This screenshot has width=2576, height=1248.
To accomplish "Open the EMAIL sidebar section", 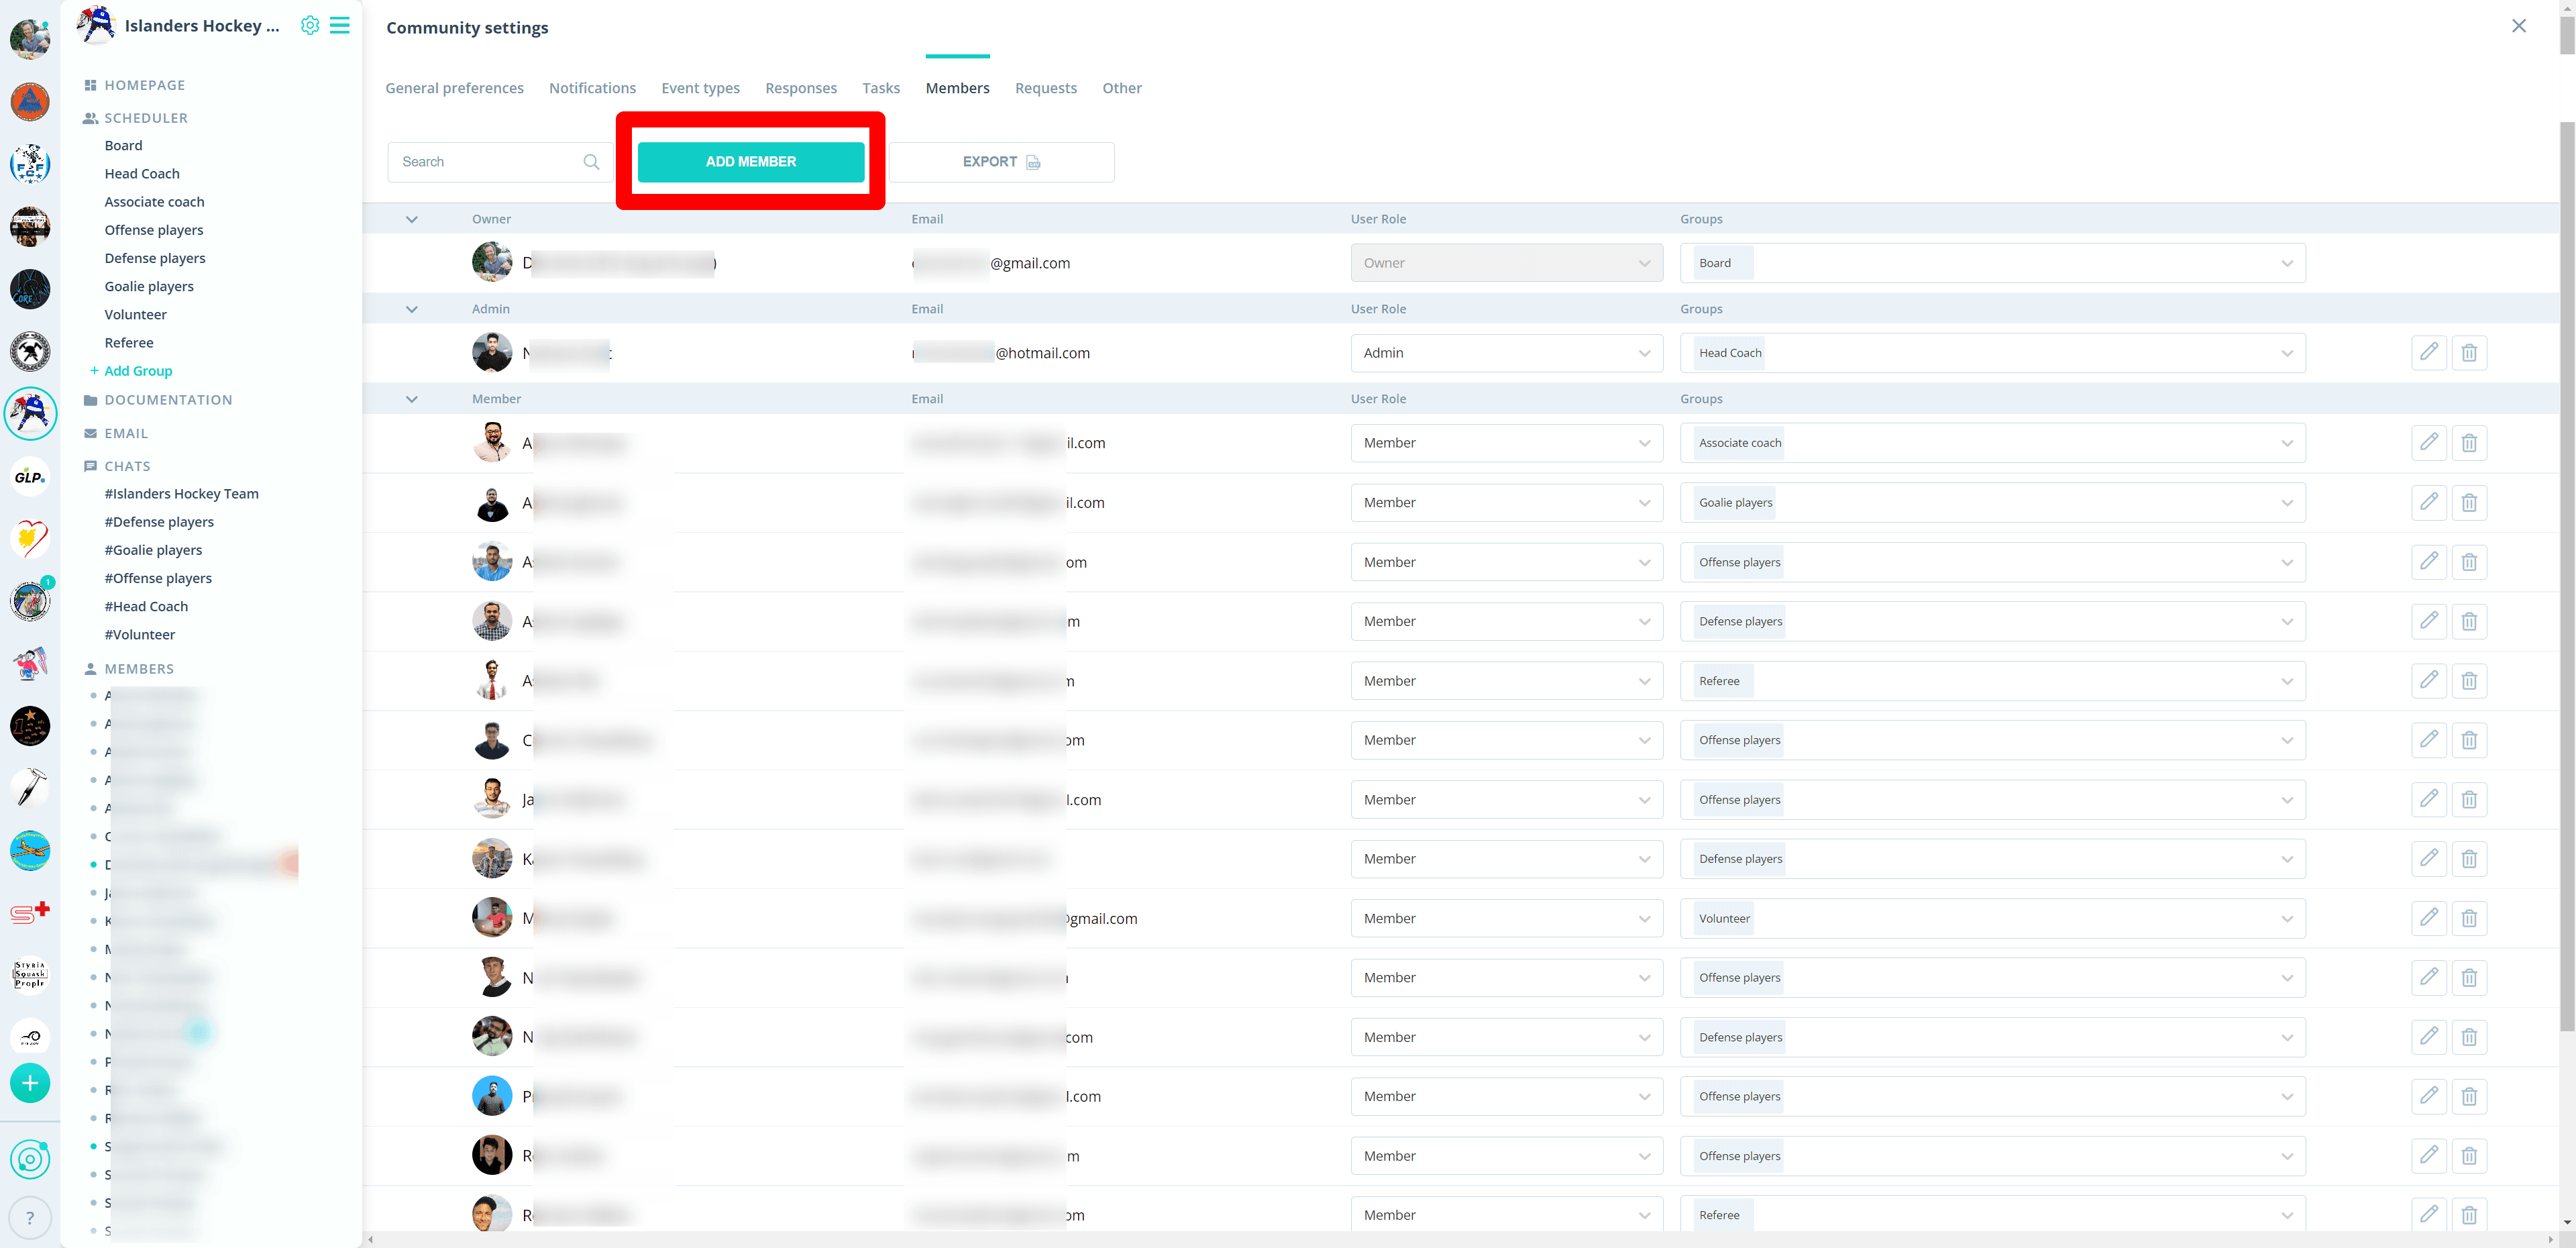I will click(x=116, y=434).
